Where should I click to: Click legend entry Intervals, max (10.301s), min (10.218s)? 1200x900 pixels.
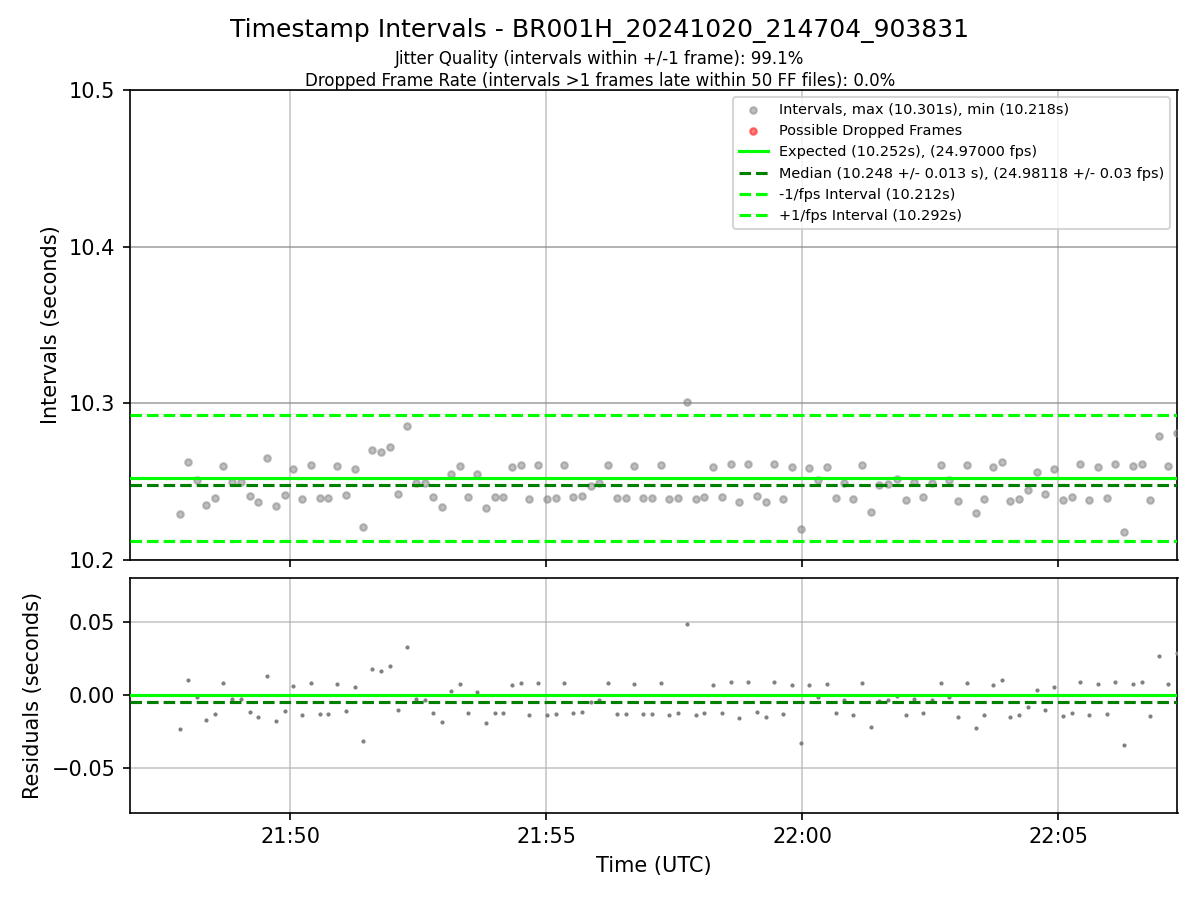pyautogui.click(x=924, y=109)
